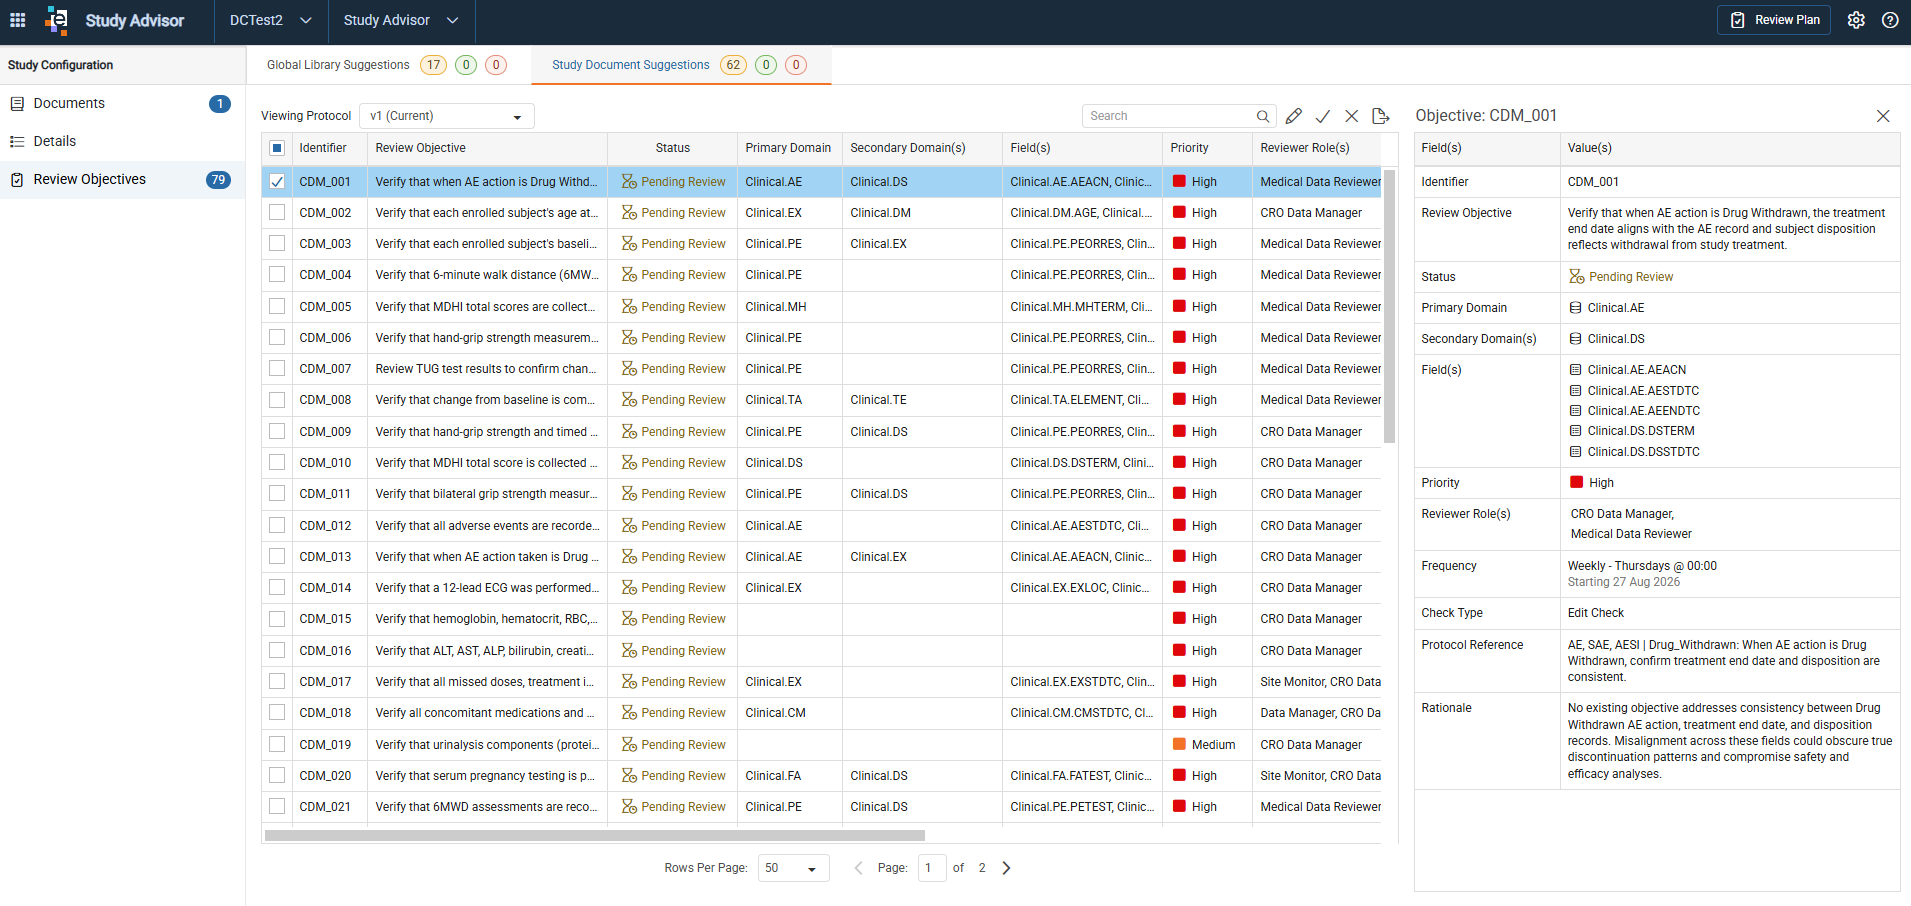Open the Rows Per Page dropdown
The image size is (1911, 906).
click(793, 868)
